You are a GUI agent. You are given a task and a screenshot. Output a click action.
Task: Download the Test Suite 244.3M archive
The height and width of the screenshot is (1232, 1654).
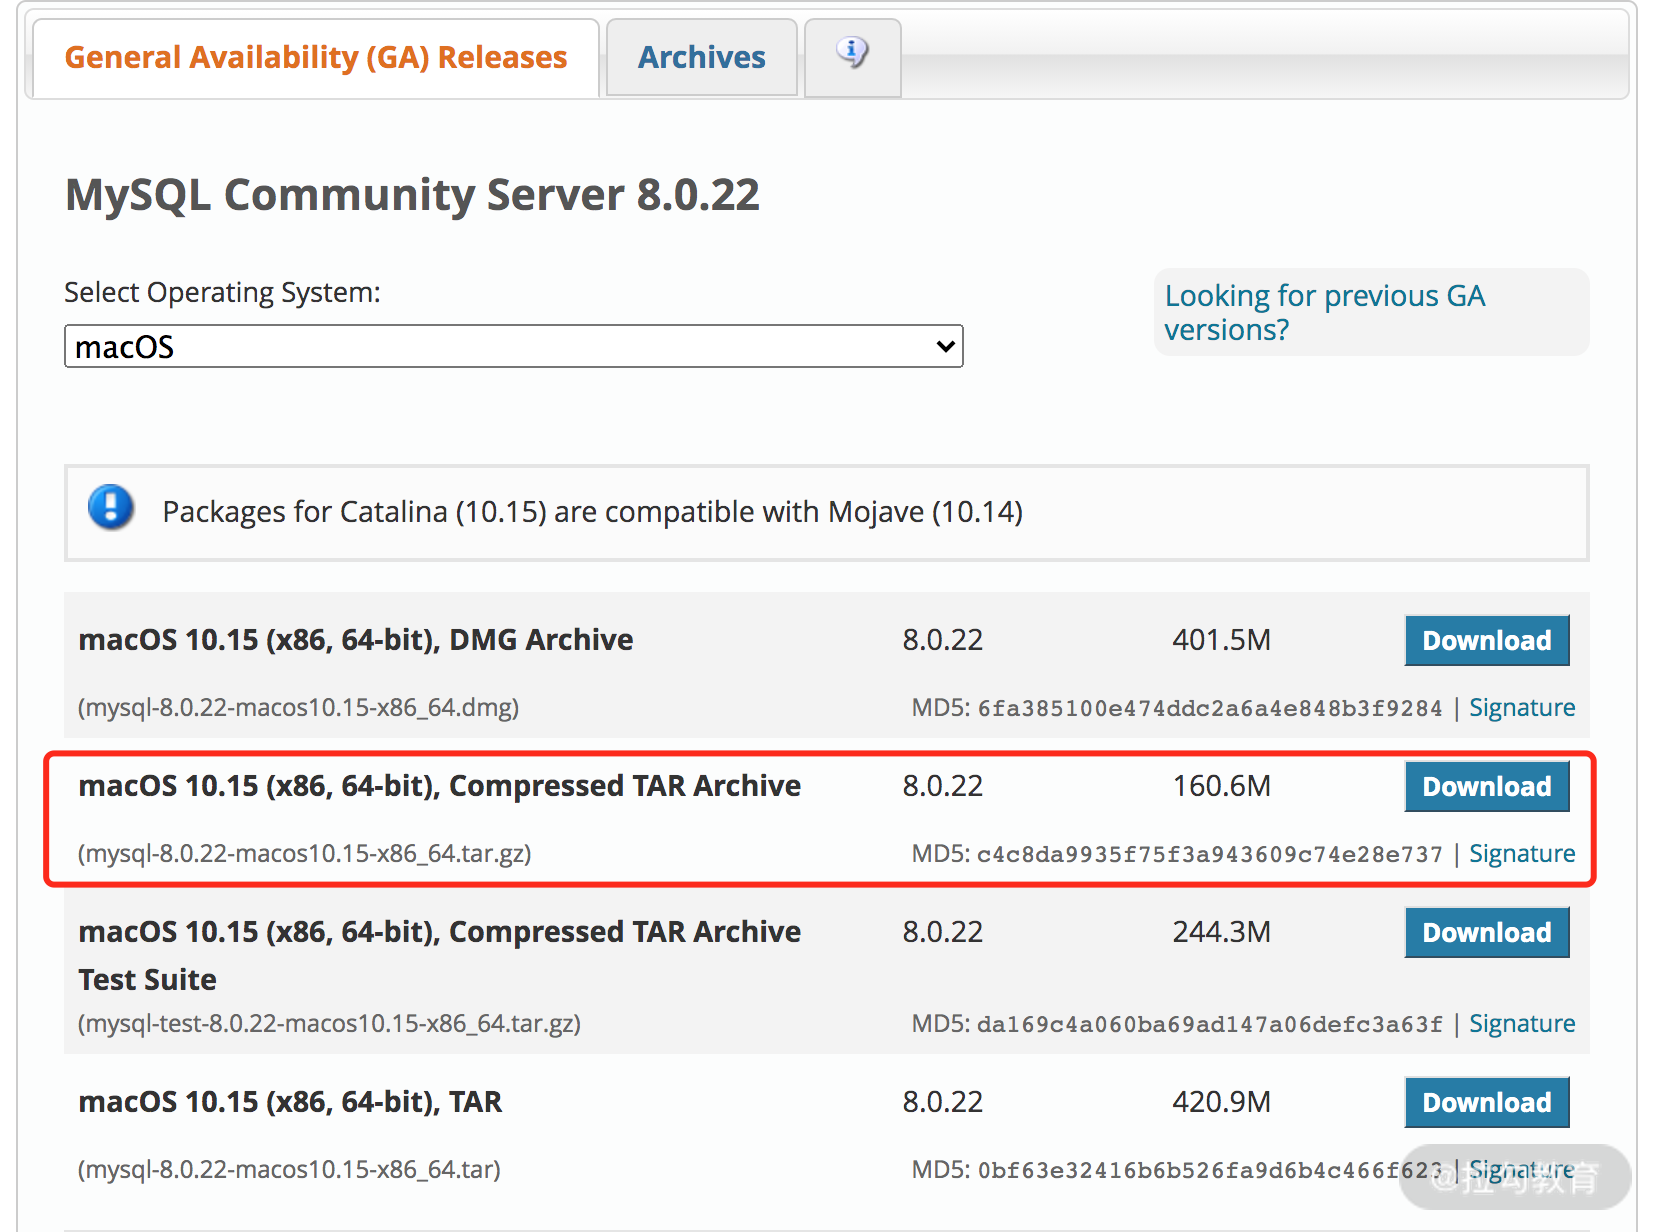pos(1486,932)
